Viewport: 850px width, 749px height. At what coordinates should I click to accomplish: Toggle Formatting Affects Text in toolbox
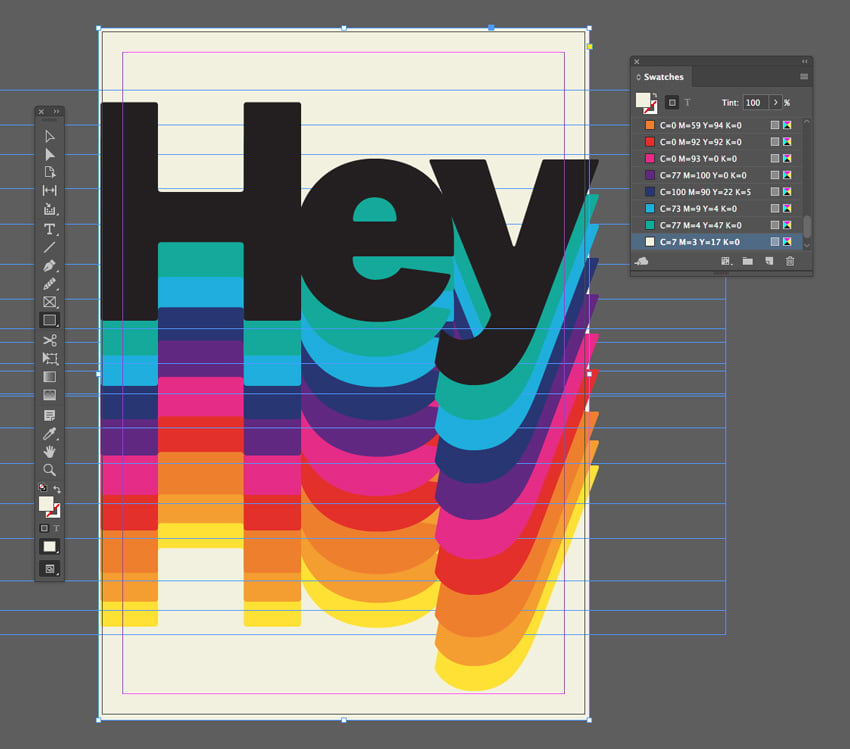pyautogui.click(x=56, y=528)
